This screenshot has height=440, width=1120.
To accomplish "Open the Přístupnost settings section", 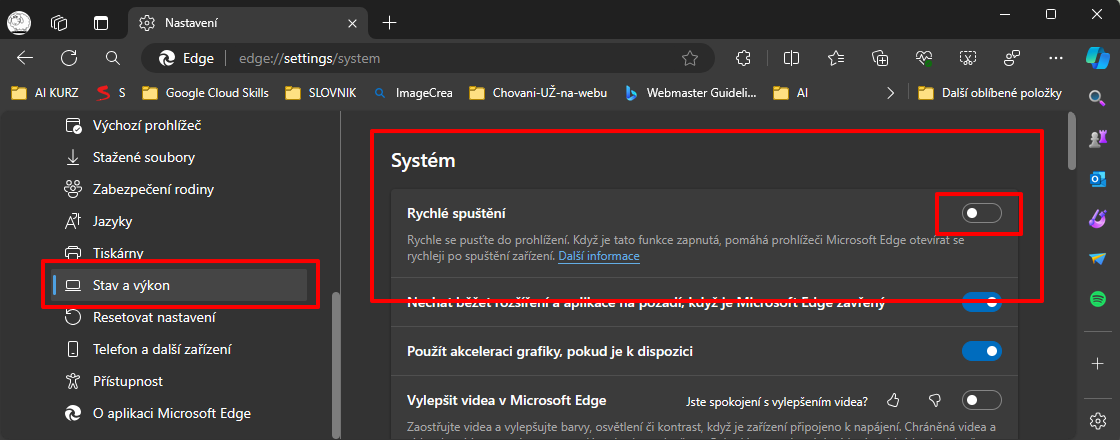I will coord(127,381).
